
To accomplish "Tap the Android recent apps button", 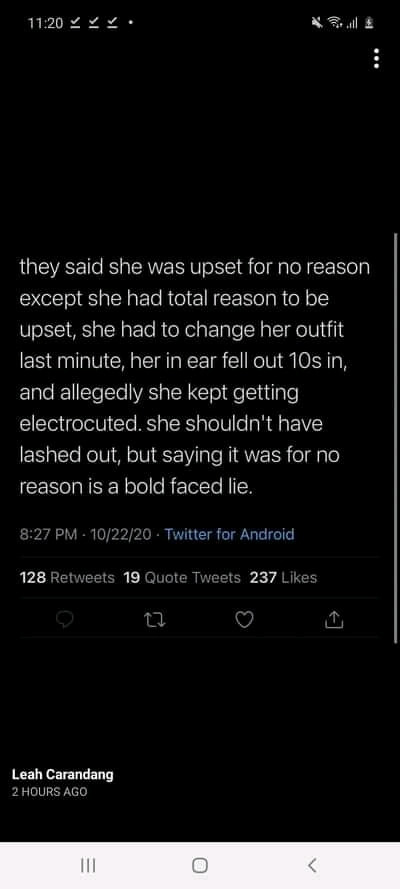I will (88, 865).
